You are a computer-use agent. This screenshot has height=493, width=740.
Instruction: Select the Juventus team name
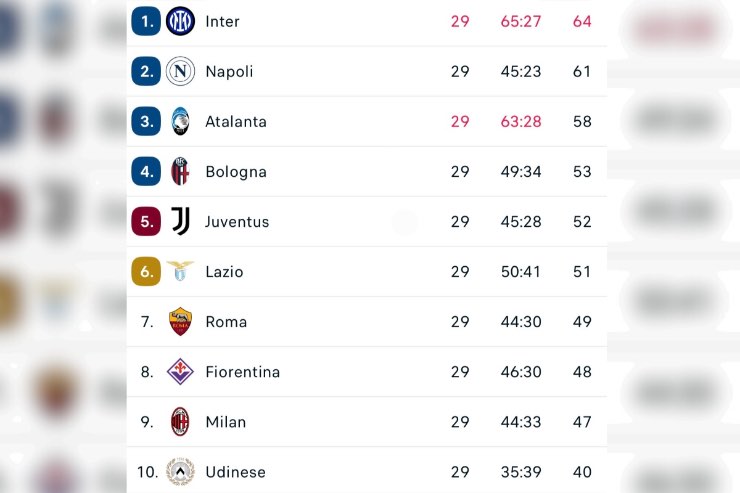point(237,221)
